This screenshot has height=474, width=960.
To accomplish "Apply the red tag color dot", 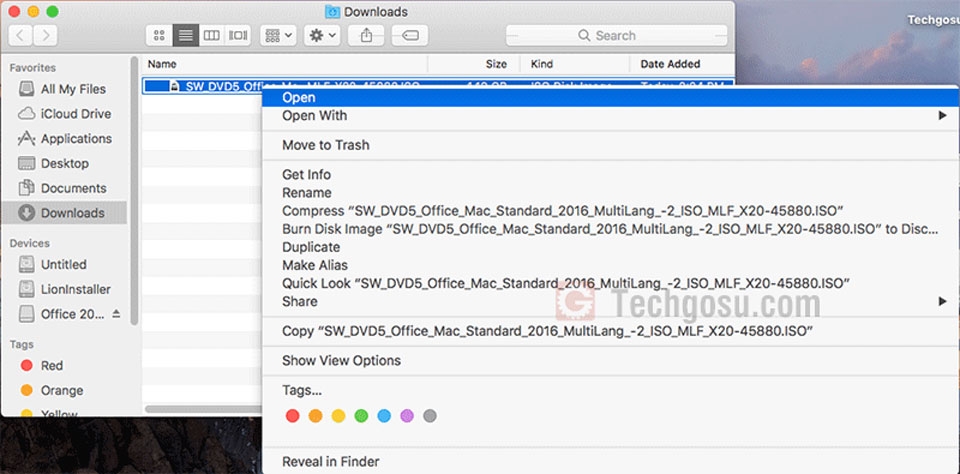I will [x=293, y=416].
